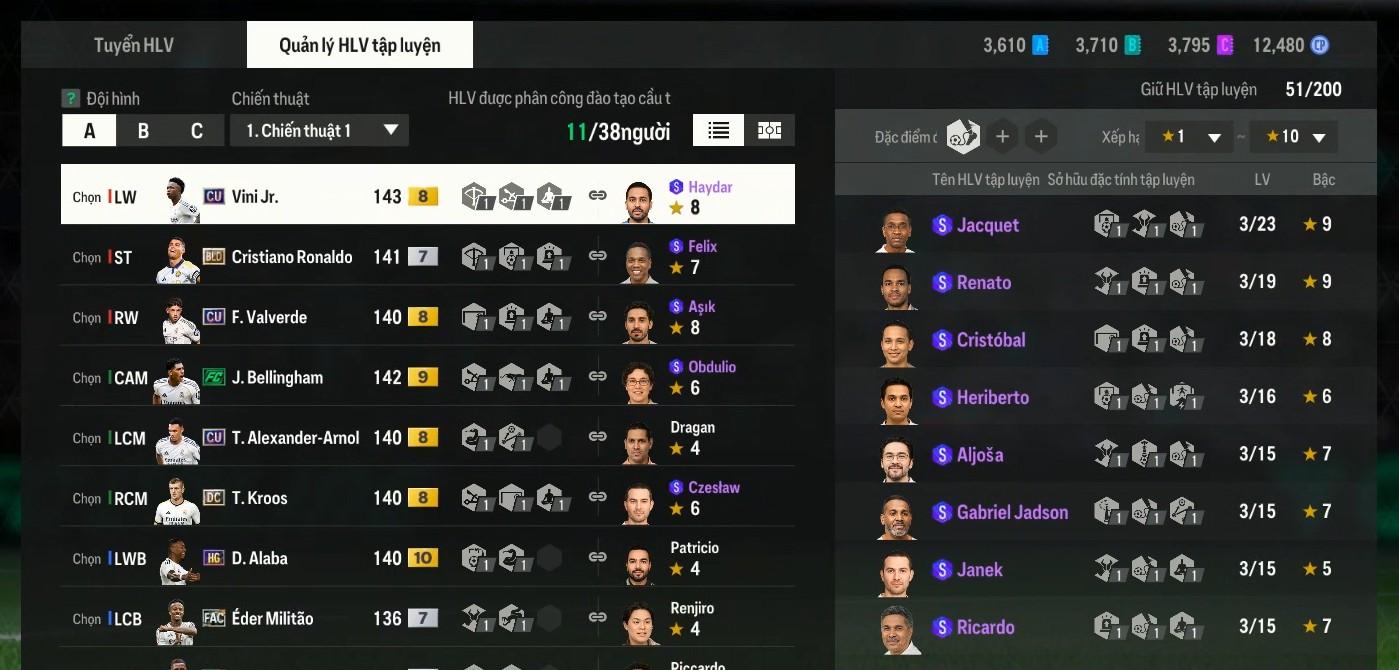Select squad A
The width and height of the screenshot is (1399, 670).
[x=89, y=131]
